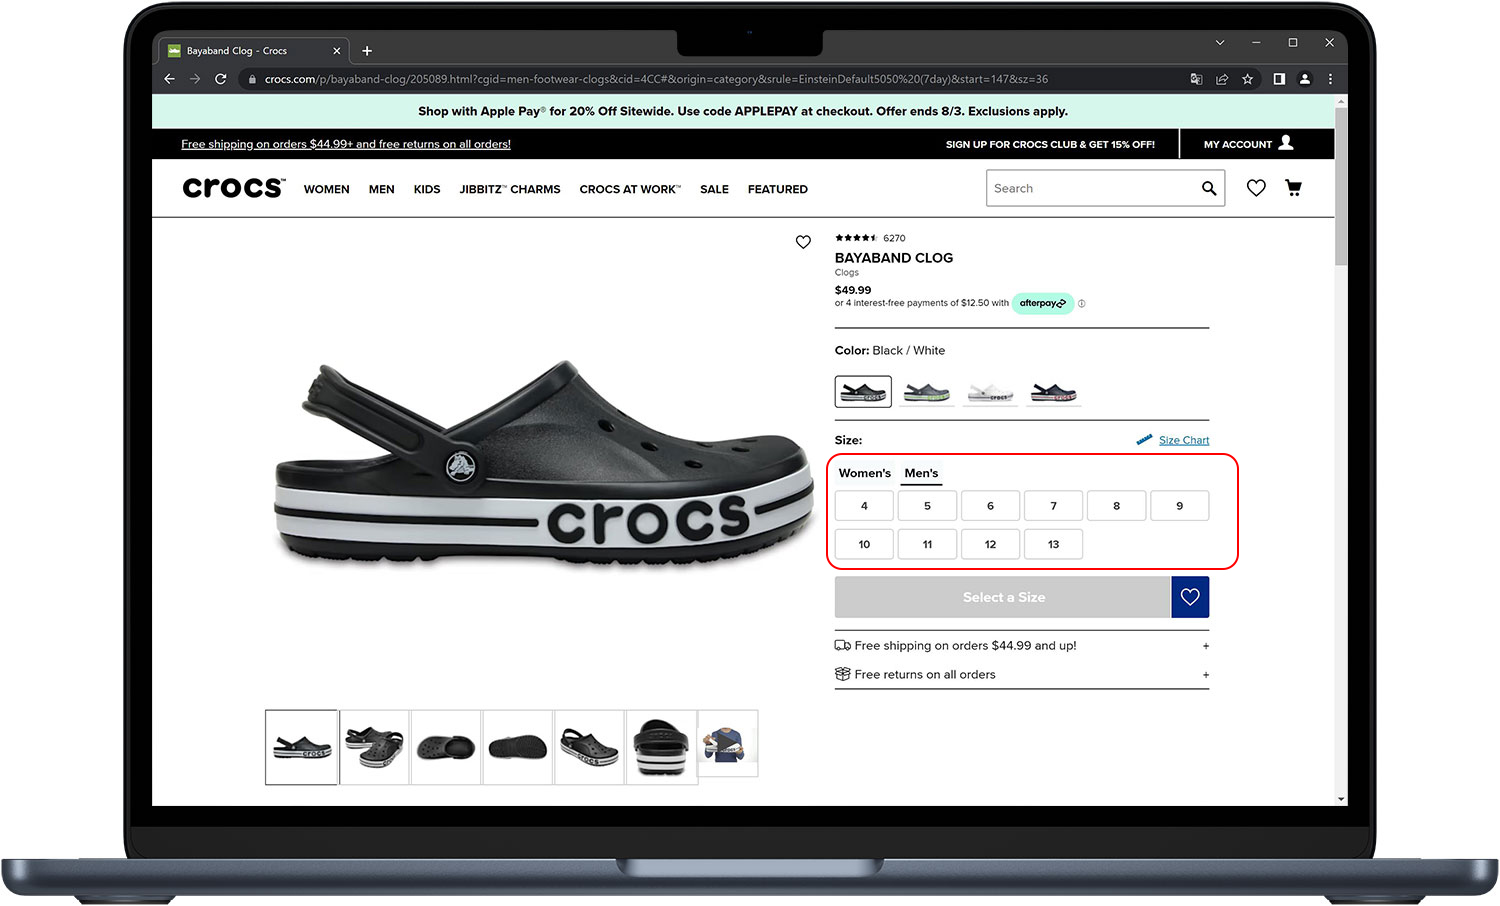Open MY ACCOUNT
Image resolution: width=1500 pixels, height=906 pixels.
[x=1248, y=143]
